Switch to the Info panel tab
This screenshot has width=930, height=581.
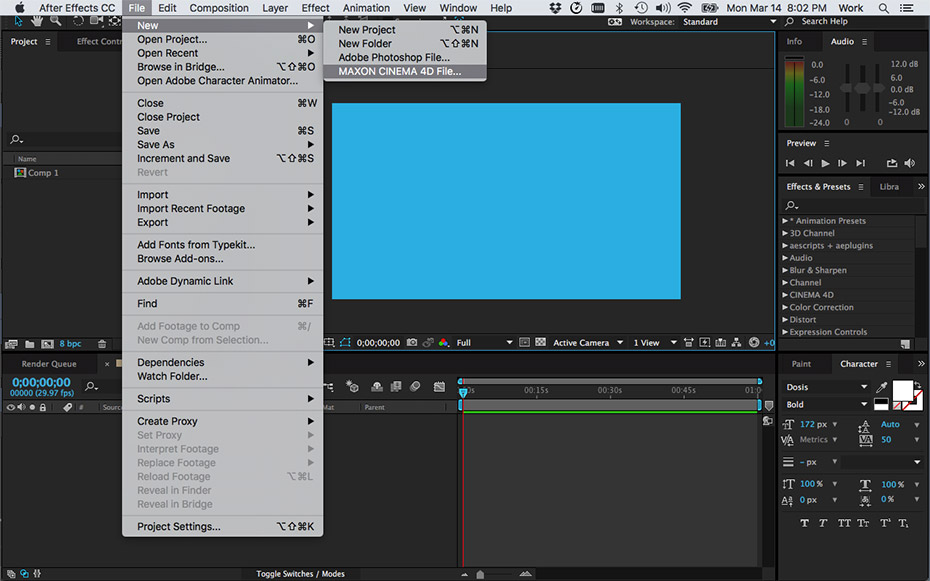794,41
